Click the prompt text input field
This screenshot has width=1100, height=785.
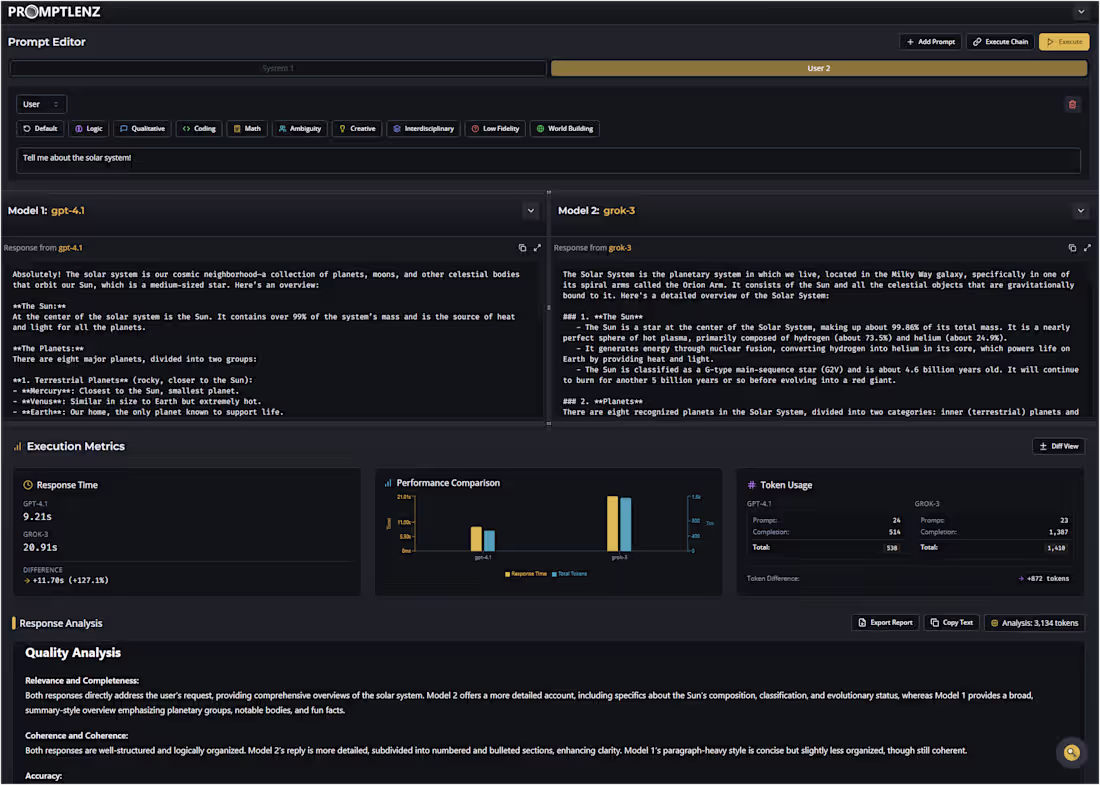pyautogui.click(x=548, y=160)
